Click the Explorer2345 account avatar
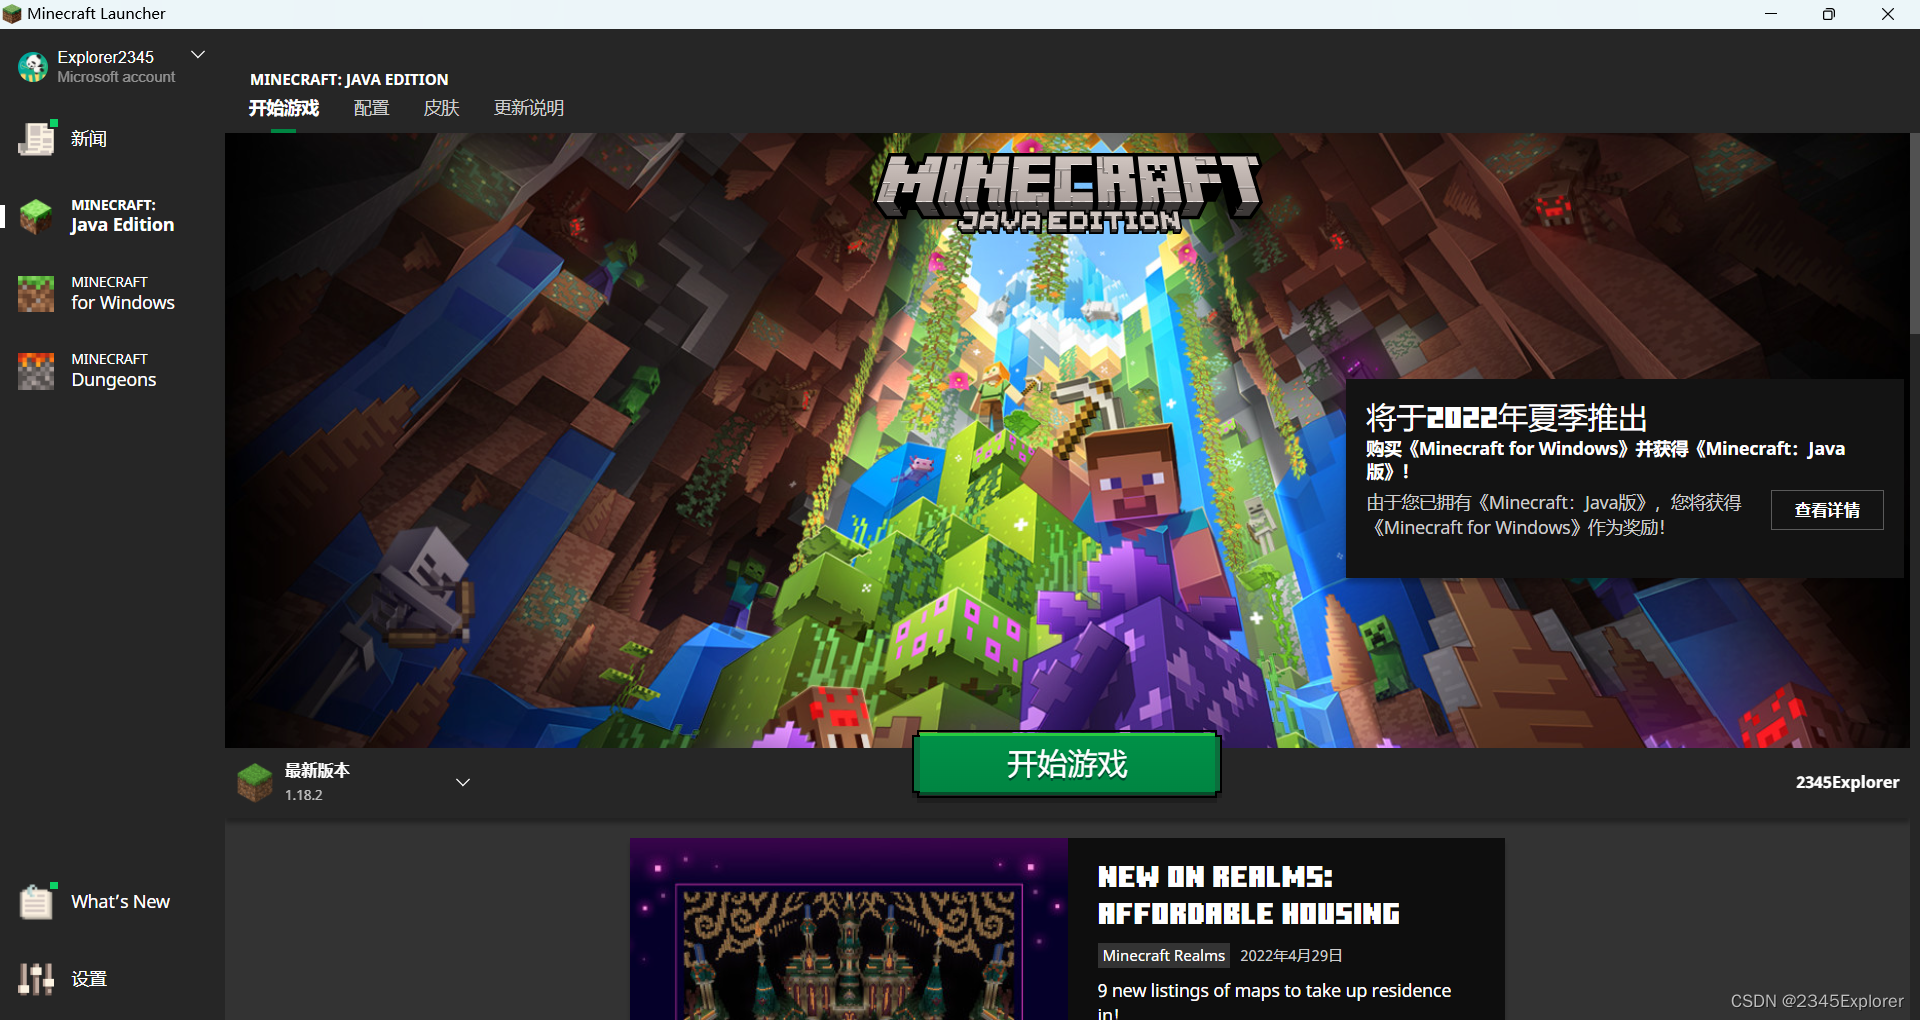The width and height of the screenshot is (1920, 1020). [33, 66]
